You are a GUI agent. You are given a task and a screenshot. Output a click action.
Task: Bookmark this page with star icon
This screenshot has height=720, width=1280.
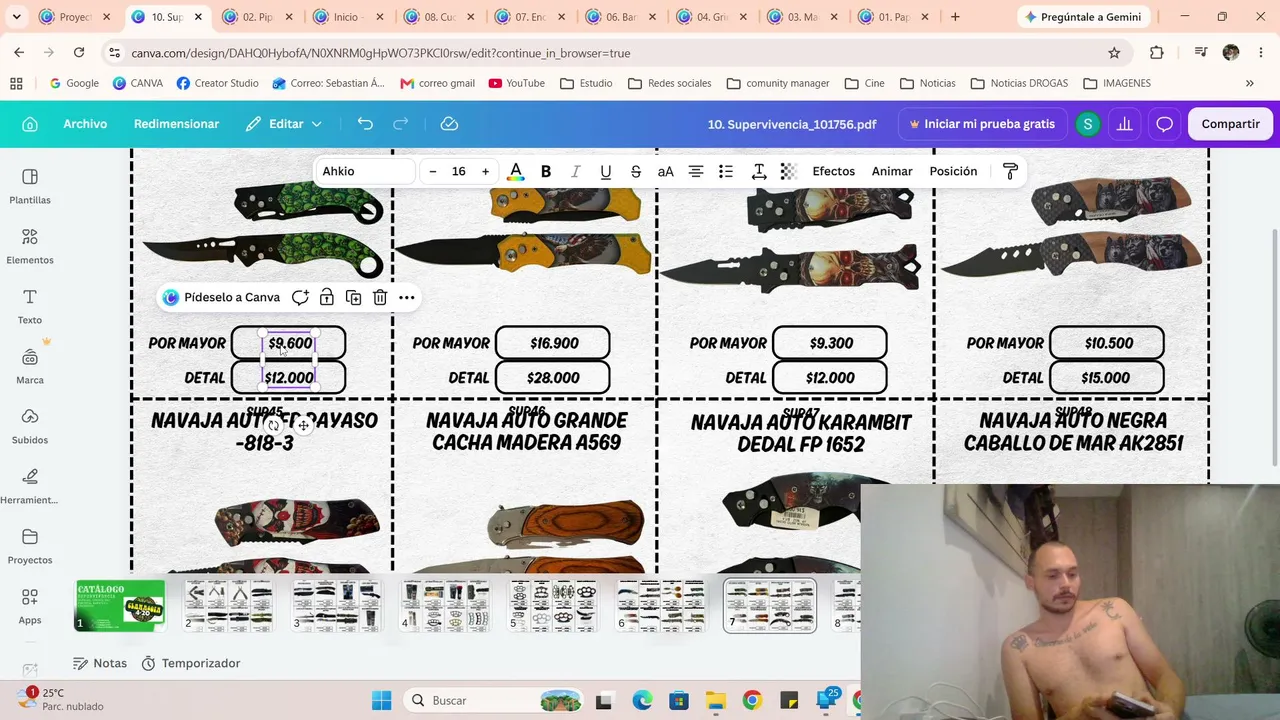click(1114, 53)
